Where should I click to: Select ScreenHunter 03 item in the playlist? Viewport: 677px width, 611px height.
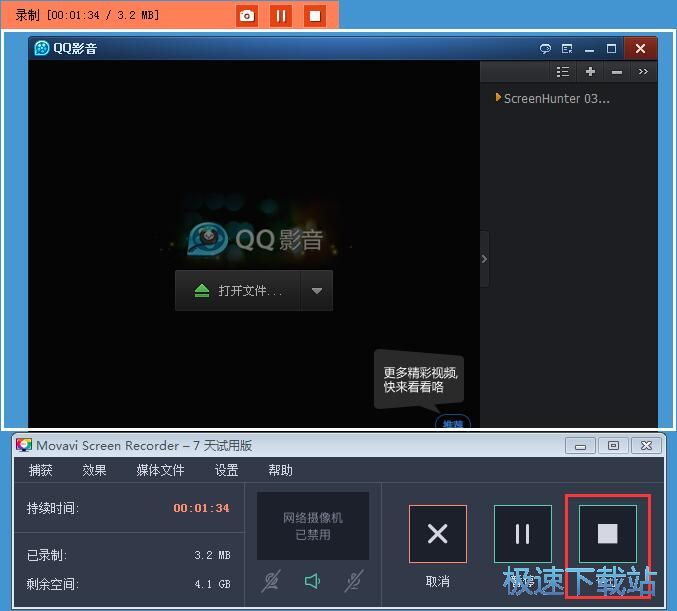click(556, 99)
